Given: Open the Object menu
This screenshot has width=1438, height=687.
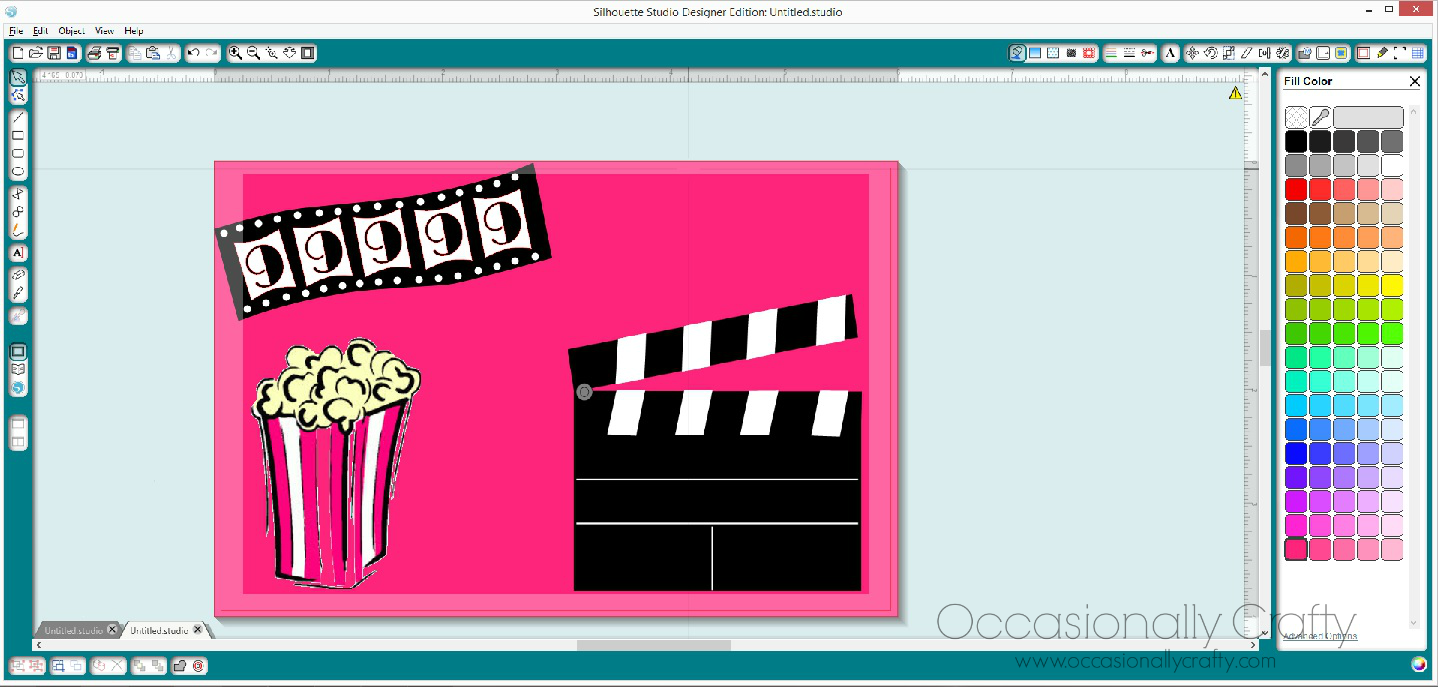Looking at the screenshot, I should click(x=71, y=31).
